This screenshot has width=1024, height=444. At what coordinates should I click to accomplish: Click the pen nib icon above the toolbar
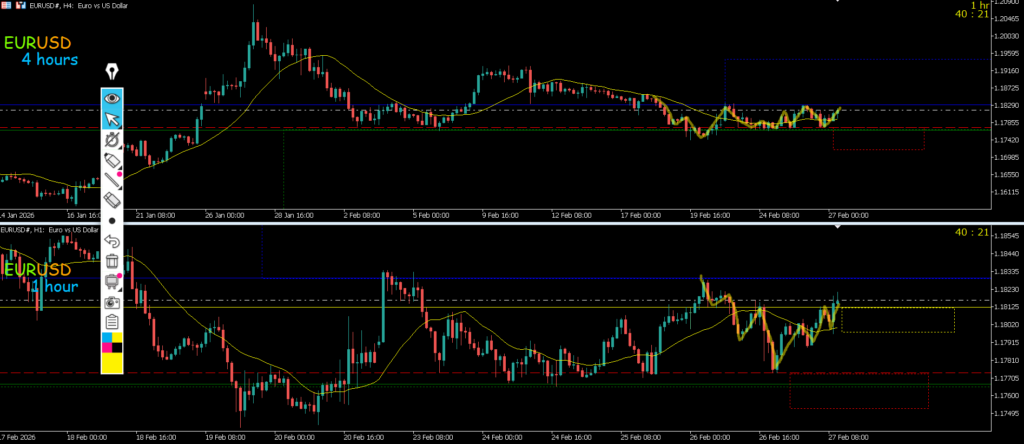pos(112,73)
